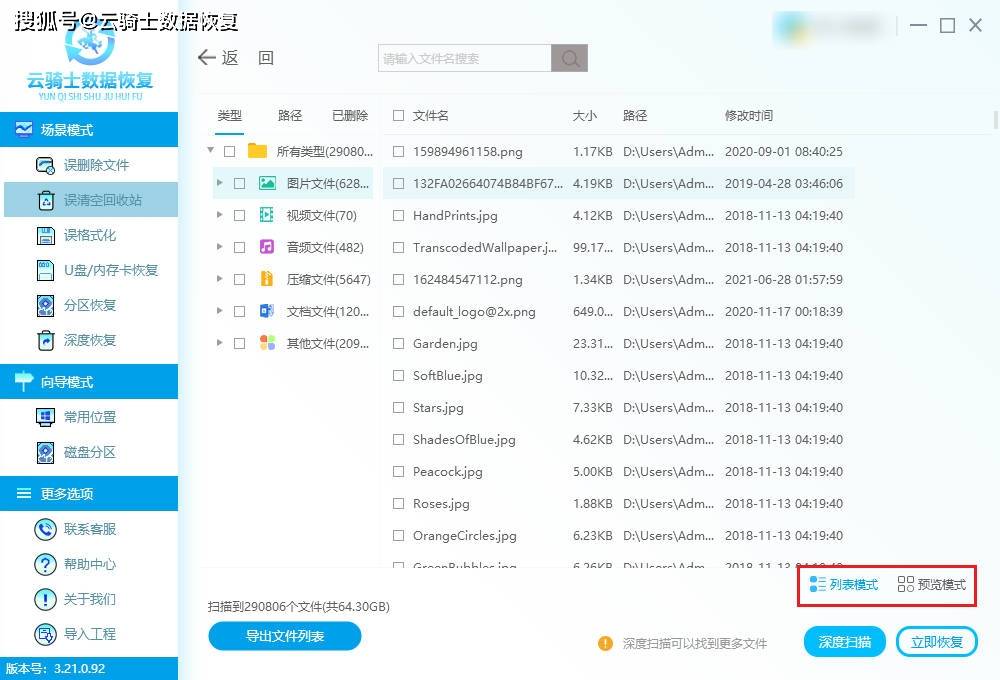Viewport: 1000px width, 680px height.
Task: Open 帮助中心 question mark icon
Action: (45, 565)
